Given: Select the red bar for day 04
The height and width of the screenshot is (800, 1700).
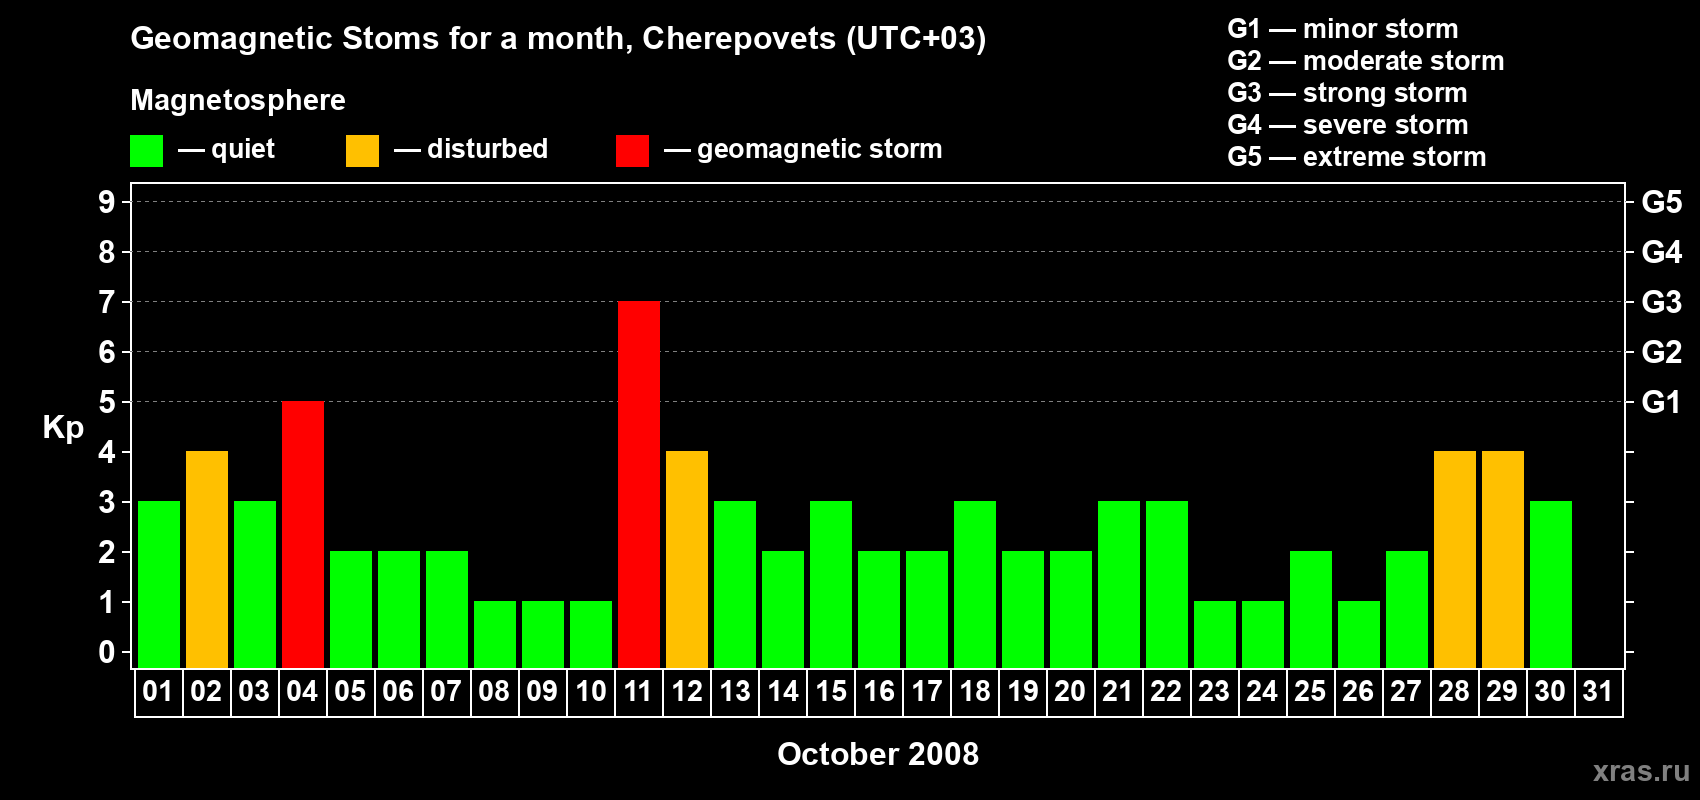Looking at the screenshot, I should pyautogui.click(x=303, y=534).
